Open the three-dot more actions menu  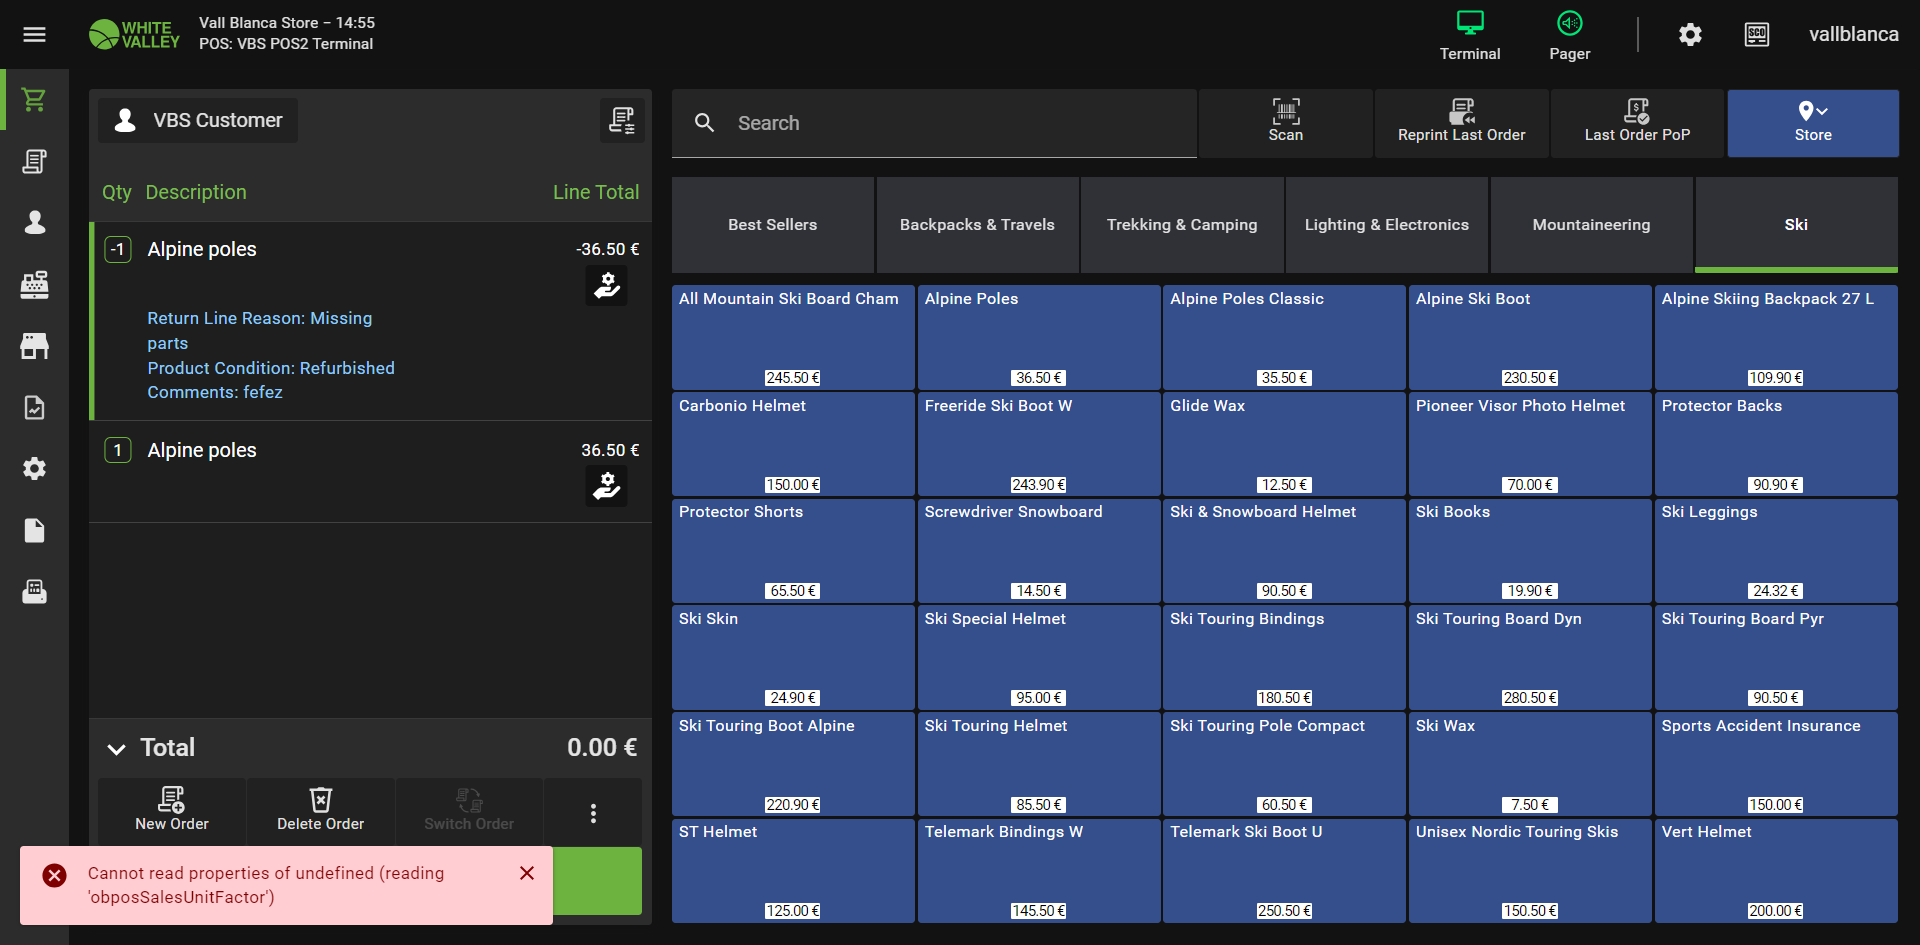593,813
